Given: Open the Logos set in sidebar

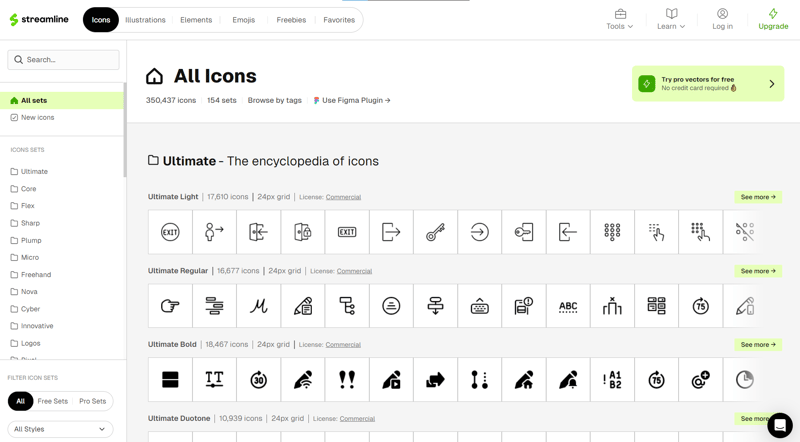Looking at the screenshot, I should (x=26, y=343).
